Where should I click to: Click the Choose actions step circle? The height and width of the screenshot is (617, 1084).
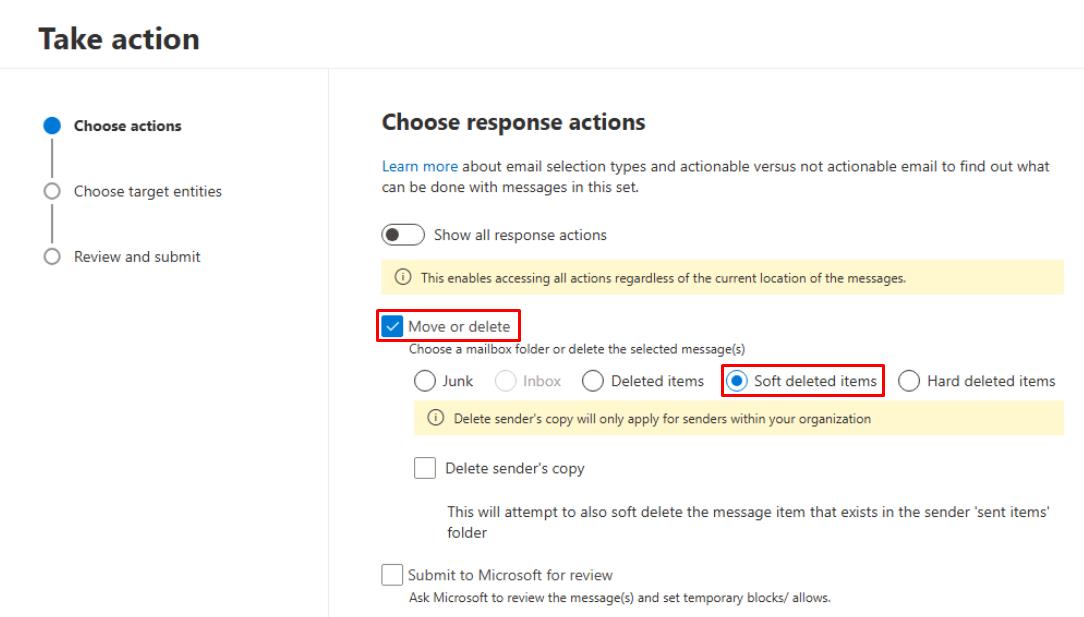pyautogui.click(x=52, y=126)
